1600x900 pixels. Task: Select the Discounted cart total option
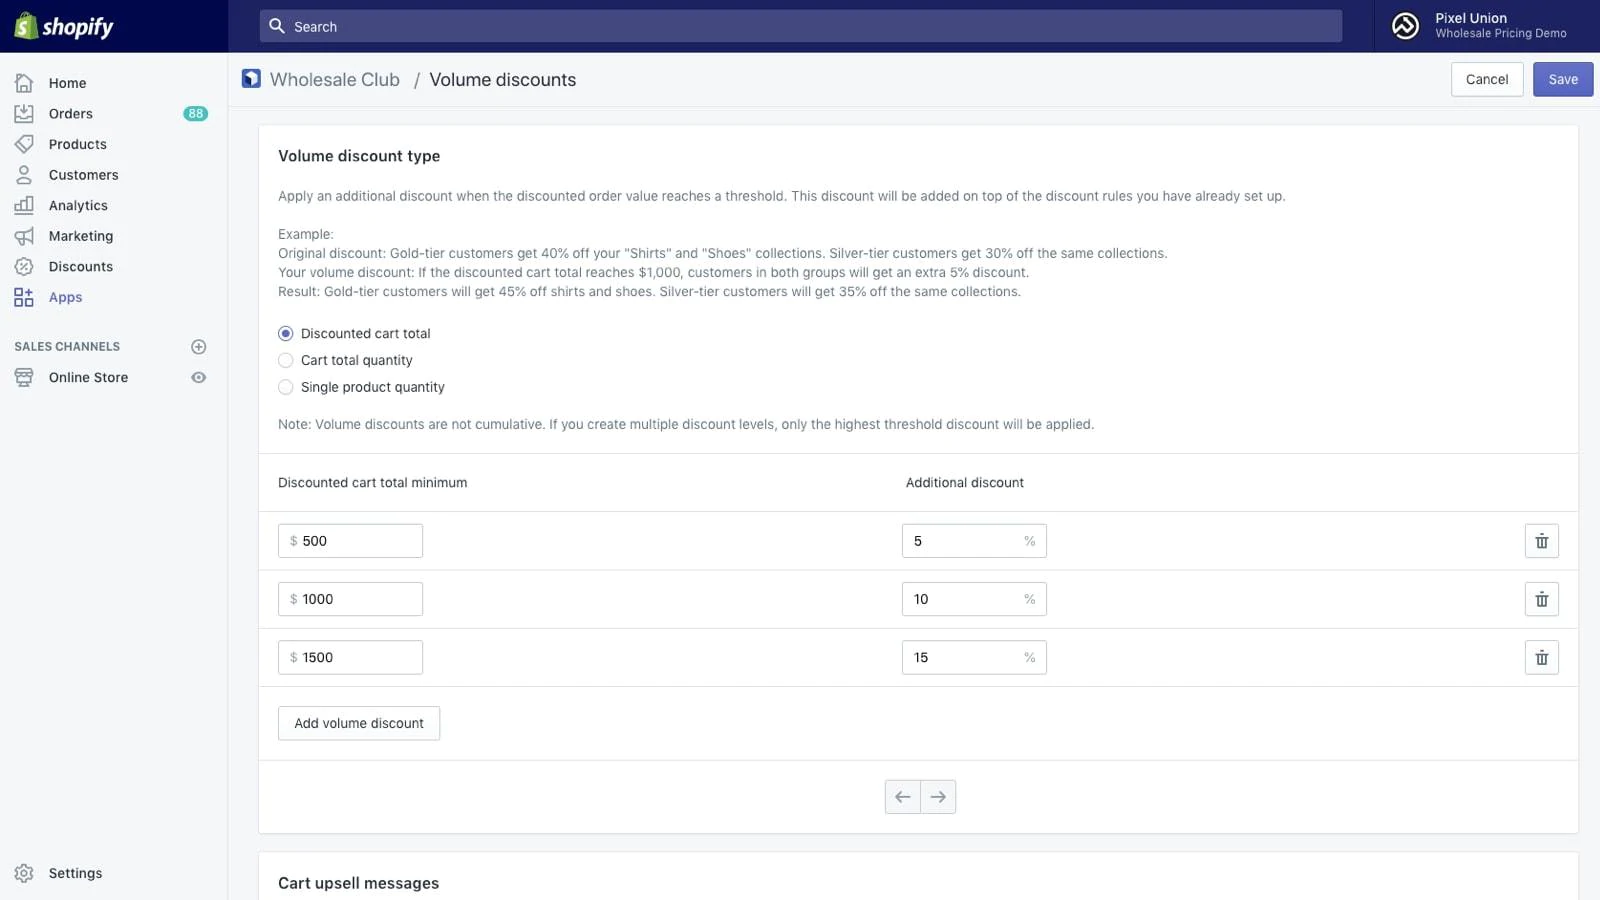click(286, 334)
